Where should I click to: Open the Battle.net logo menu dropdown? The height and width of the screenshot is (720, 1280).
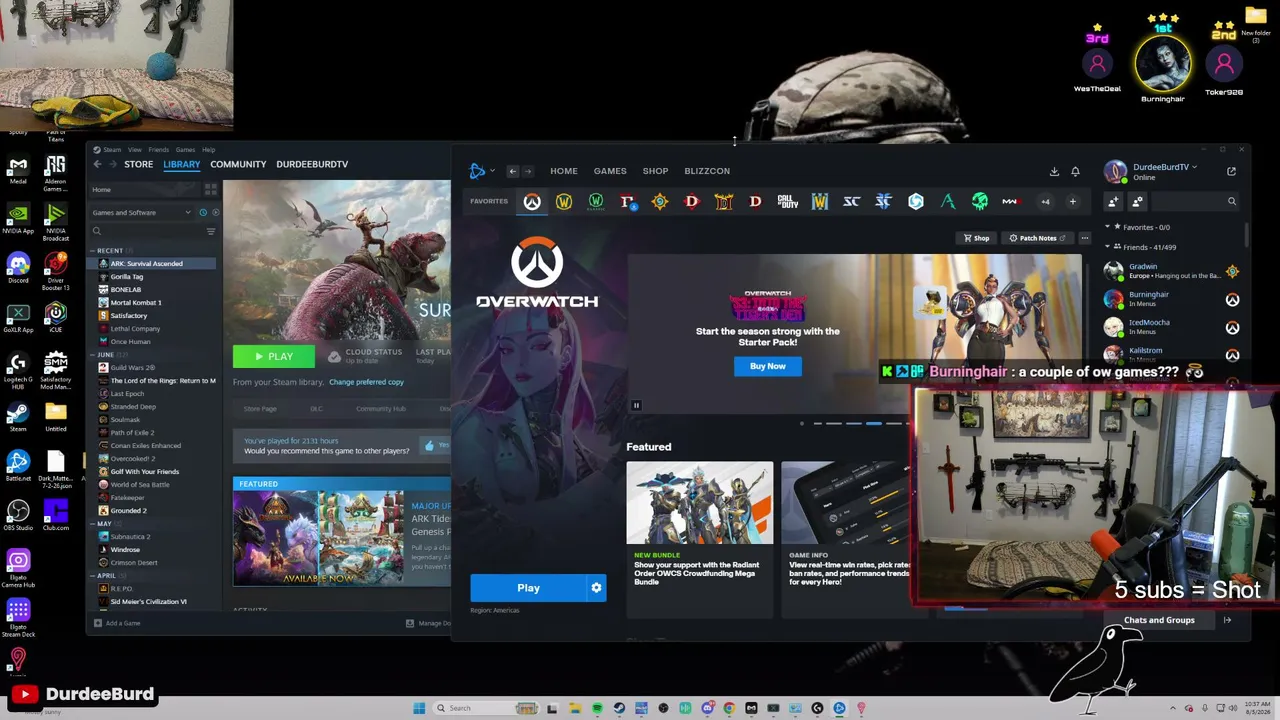click(482, 171)
